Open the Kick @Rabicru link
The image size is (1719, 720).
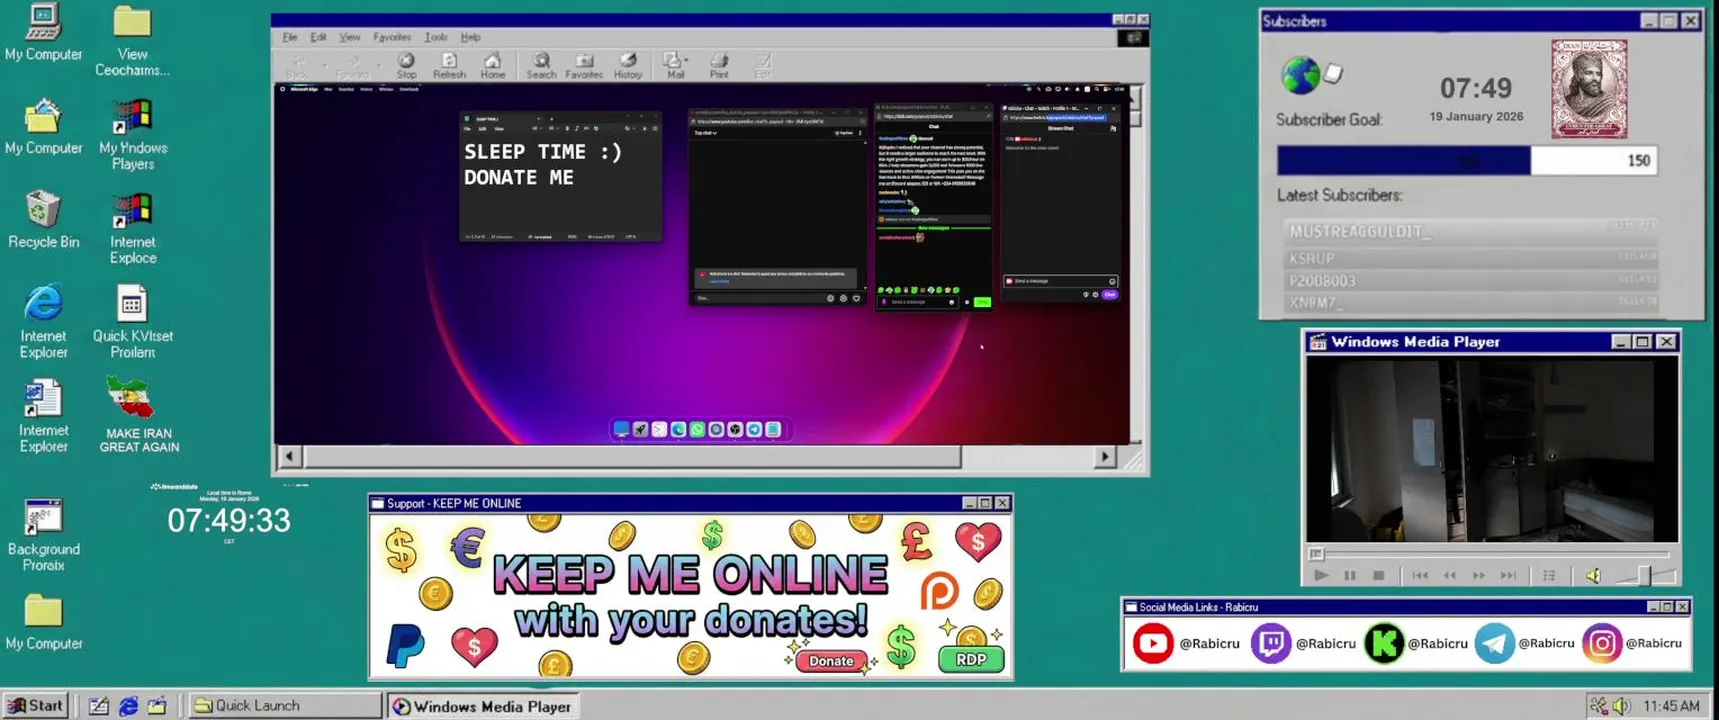click(x=1416, y=644)
